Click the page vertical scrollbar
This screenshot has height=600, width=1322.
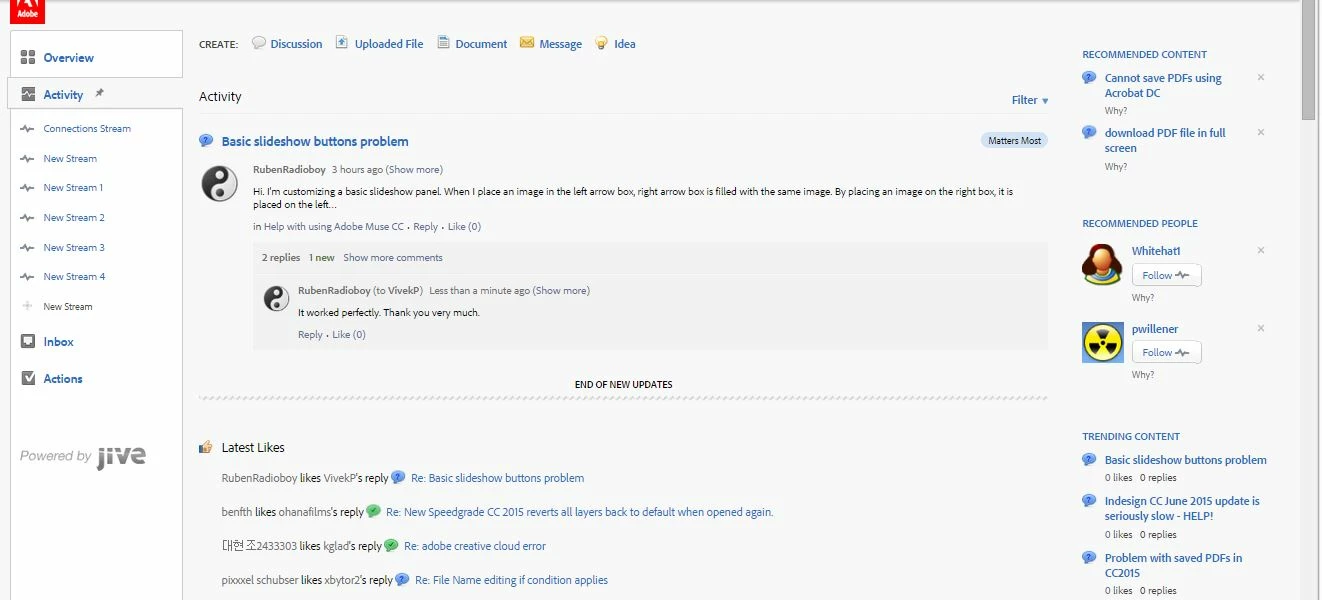pyautogui.click(x=1310, y=300)
